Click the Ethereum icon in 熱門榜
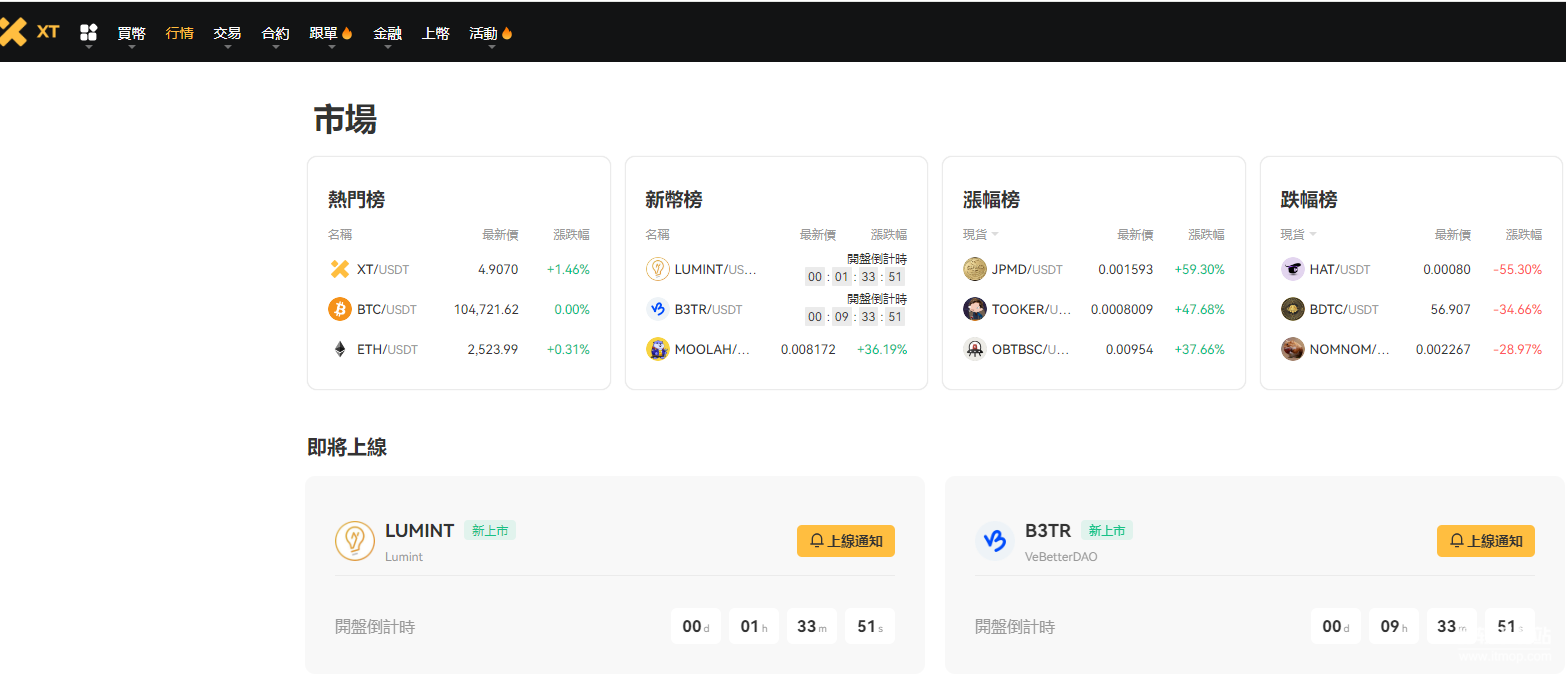This screenshot has width=1566, height=676. (340, 349)
